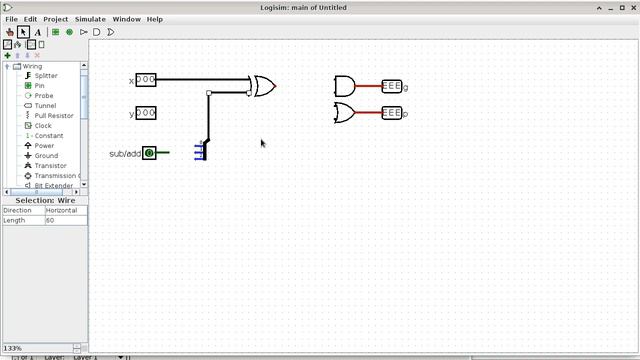Screen dimensions: 640x360
Task: Click the XOR gate on canvas
Action: coord(263,86)
